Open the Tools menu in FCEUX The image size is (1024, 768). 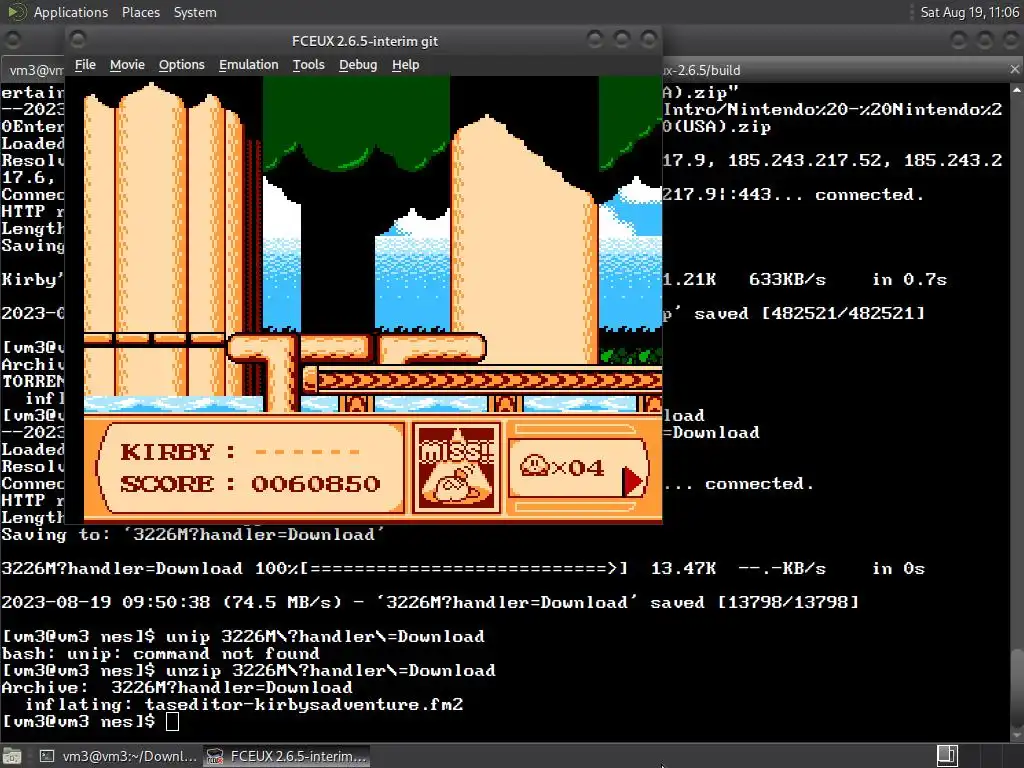[308, 65]
